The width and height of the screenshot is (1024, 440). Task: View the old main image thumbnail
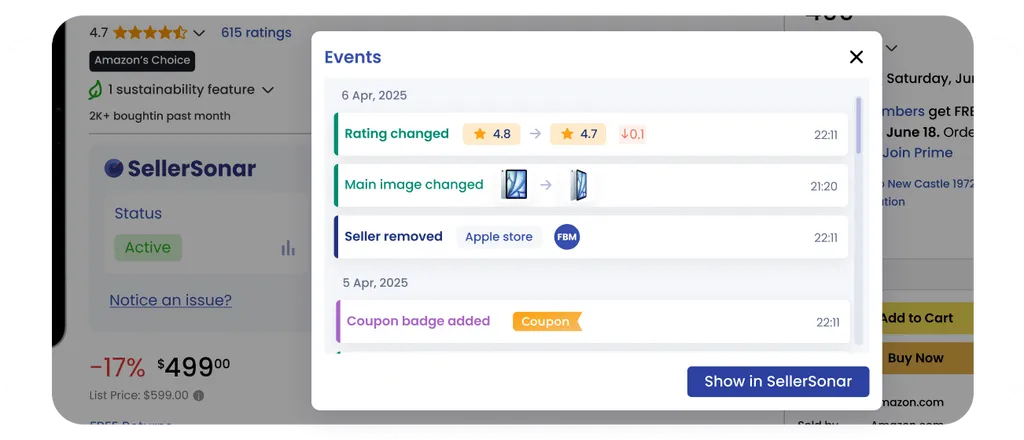(513, 185)
